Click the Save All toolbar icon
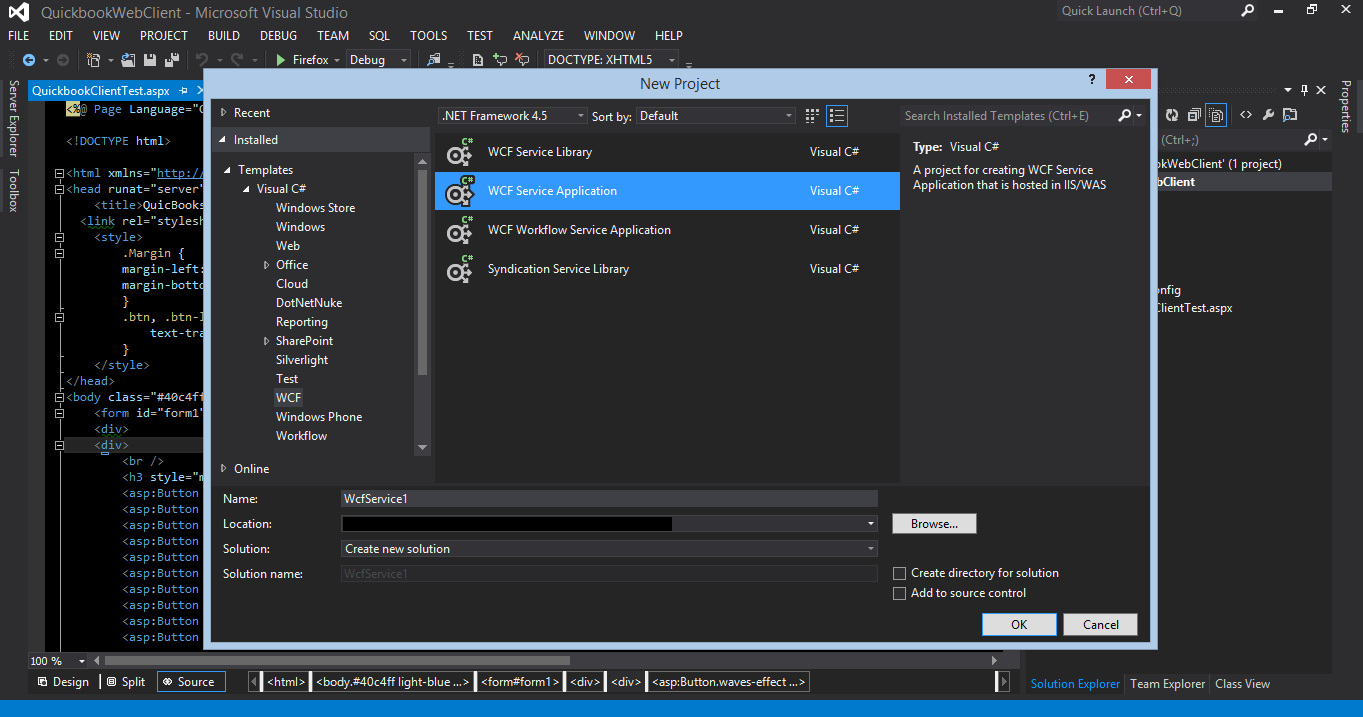This screenshot has height=717, width=1363. [173, 60]
